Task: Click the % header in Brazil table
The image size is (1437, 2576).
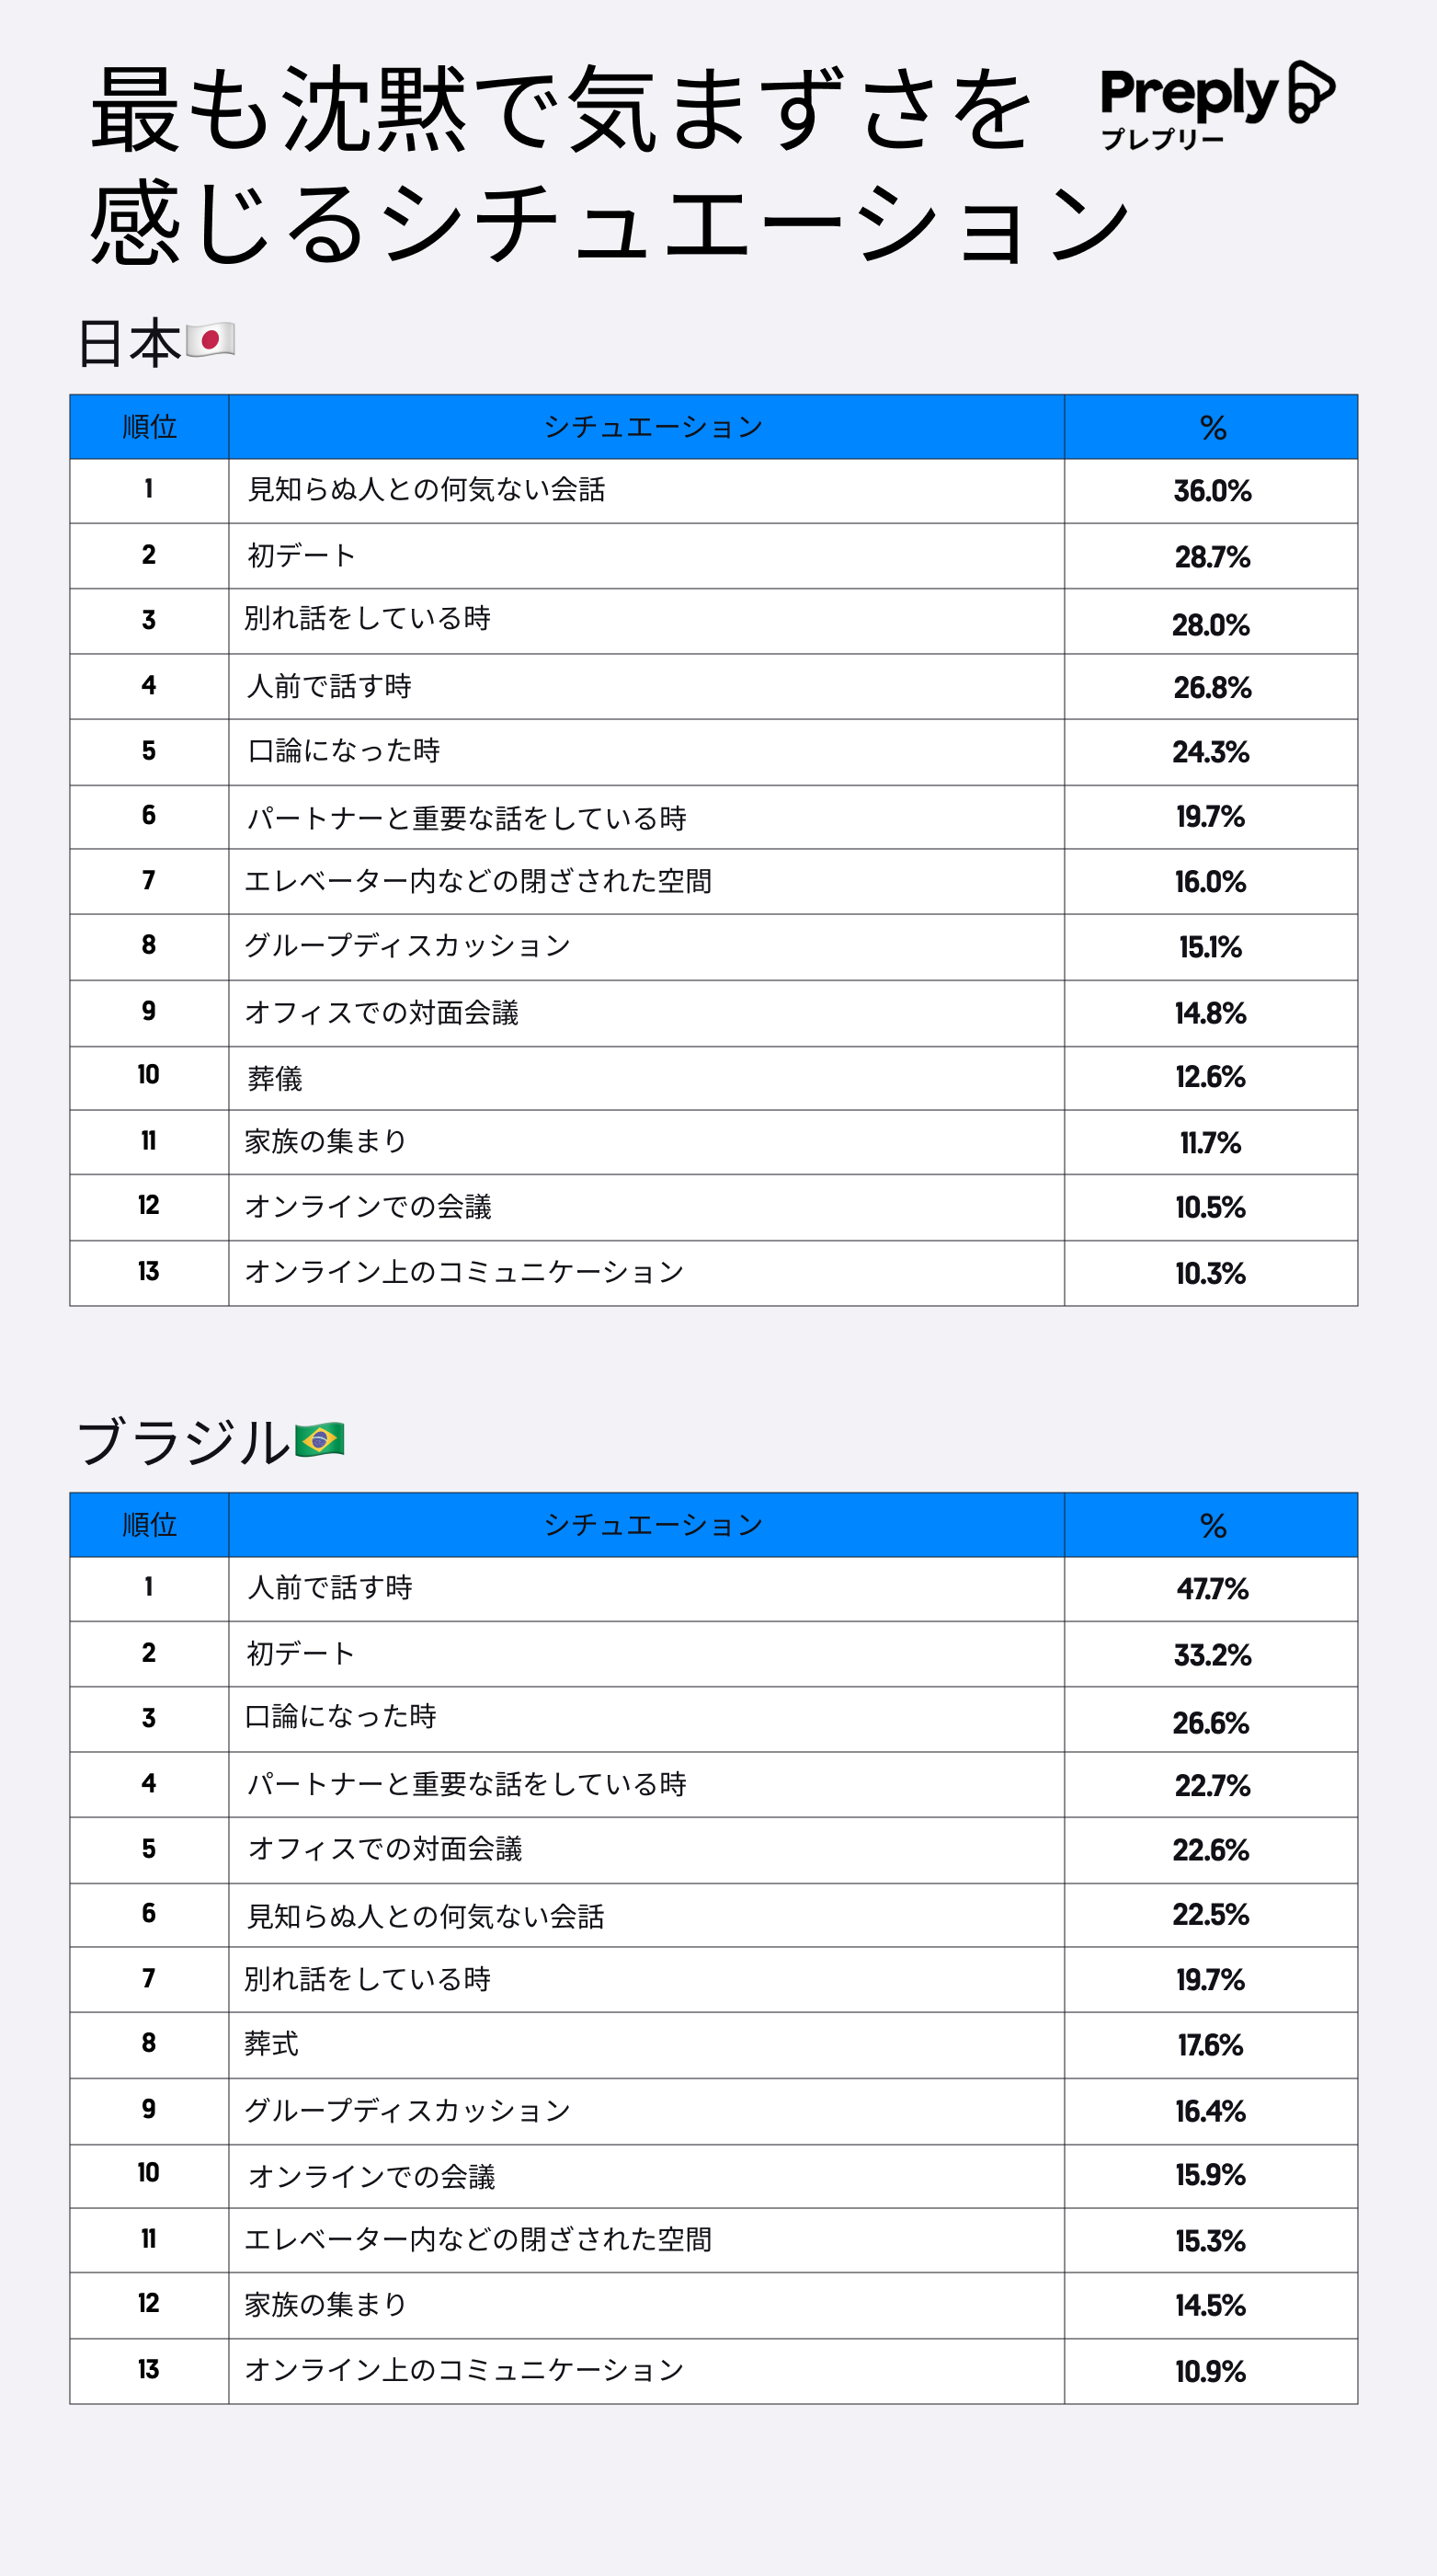Action: pos(1212,1525)
